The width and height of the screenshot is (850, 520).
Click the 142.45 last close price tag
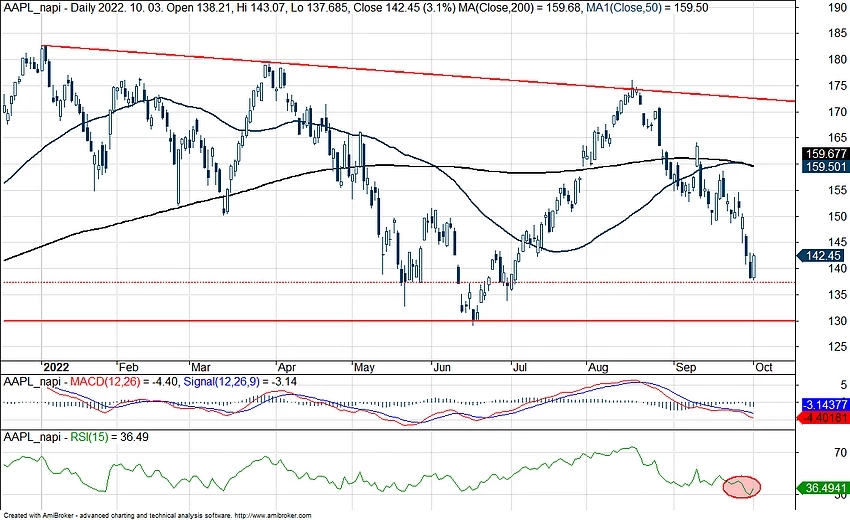point(822,256)
